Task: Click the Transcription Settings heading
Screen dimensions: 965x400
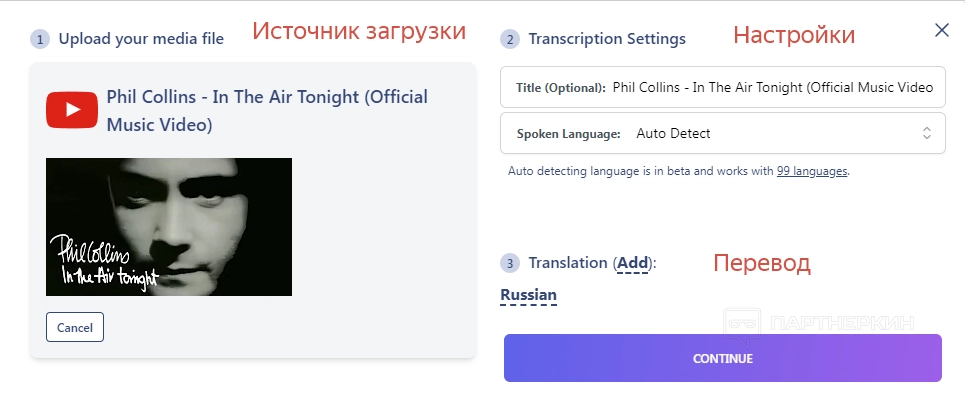Action: (607, 39)
